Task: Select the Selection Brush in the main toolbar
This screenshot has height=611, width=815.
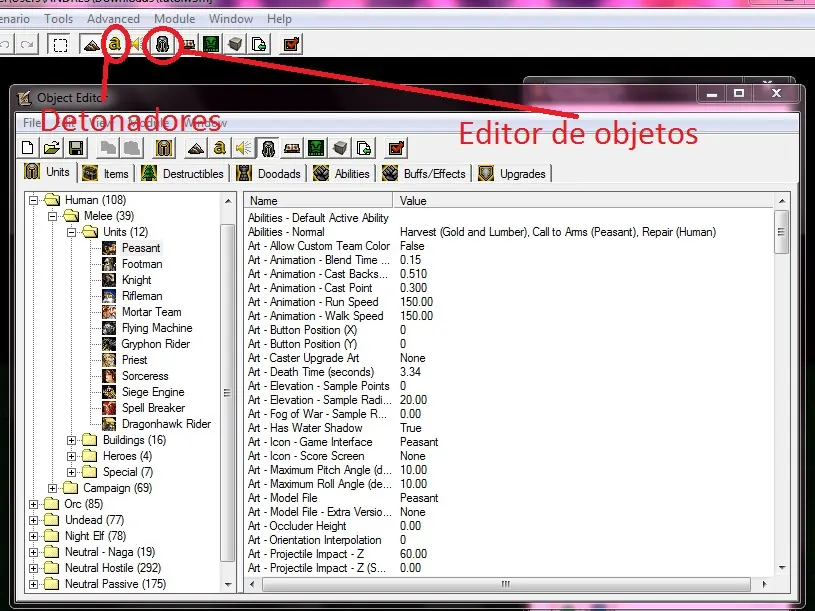Action: (x=60, y=45)
